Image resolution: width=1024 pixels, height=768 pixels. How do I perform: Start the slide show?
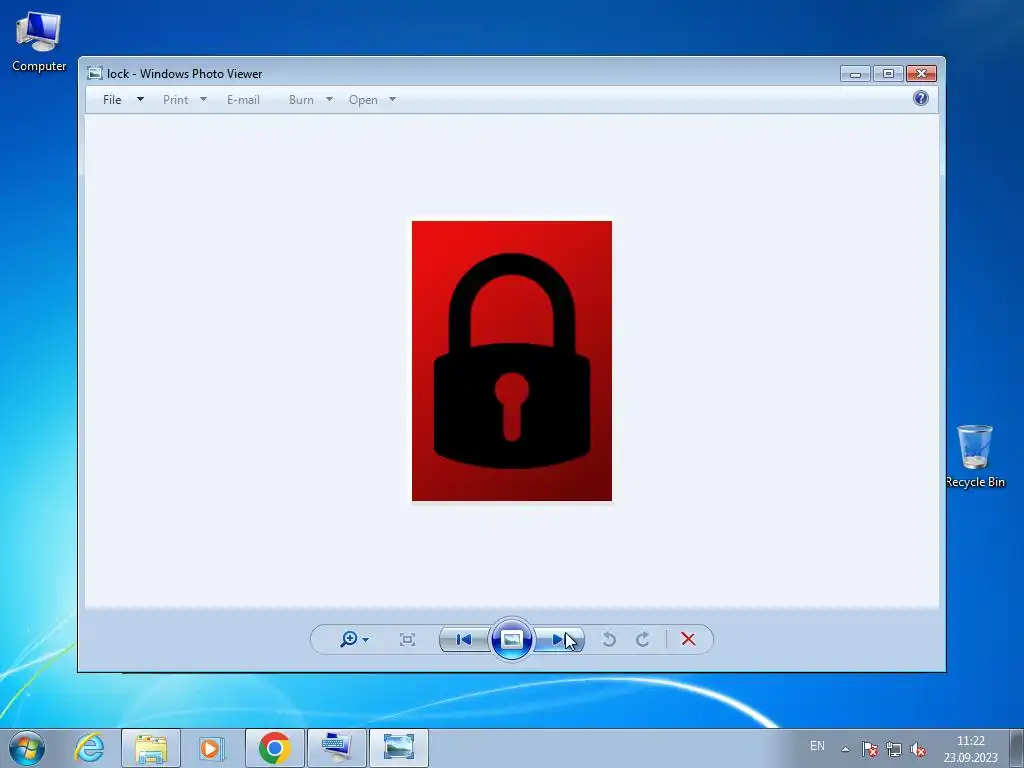coord(511,639)
